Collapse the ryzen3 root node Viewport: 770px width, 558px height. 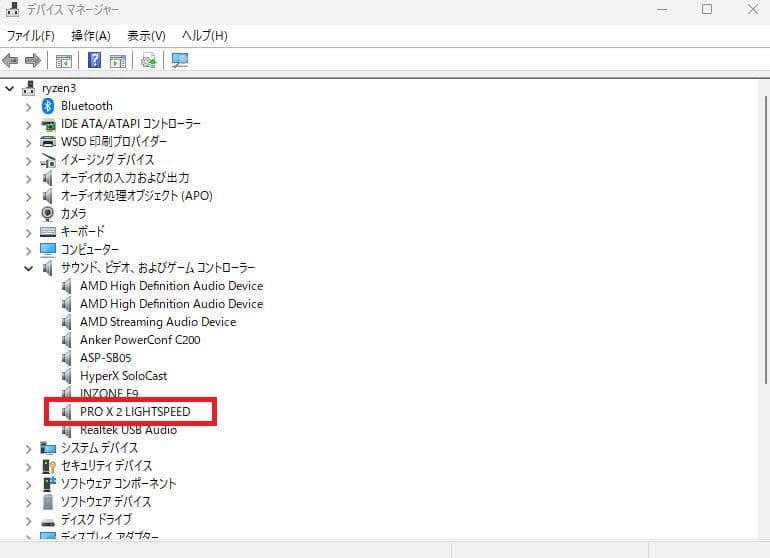tap(10, 88)
